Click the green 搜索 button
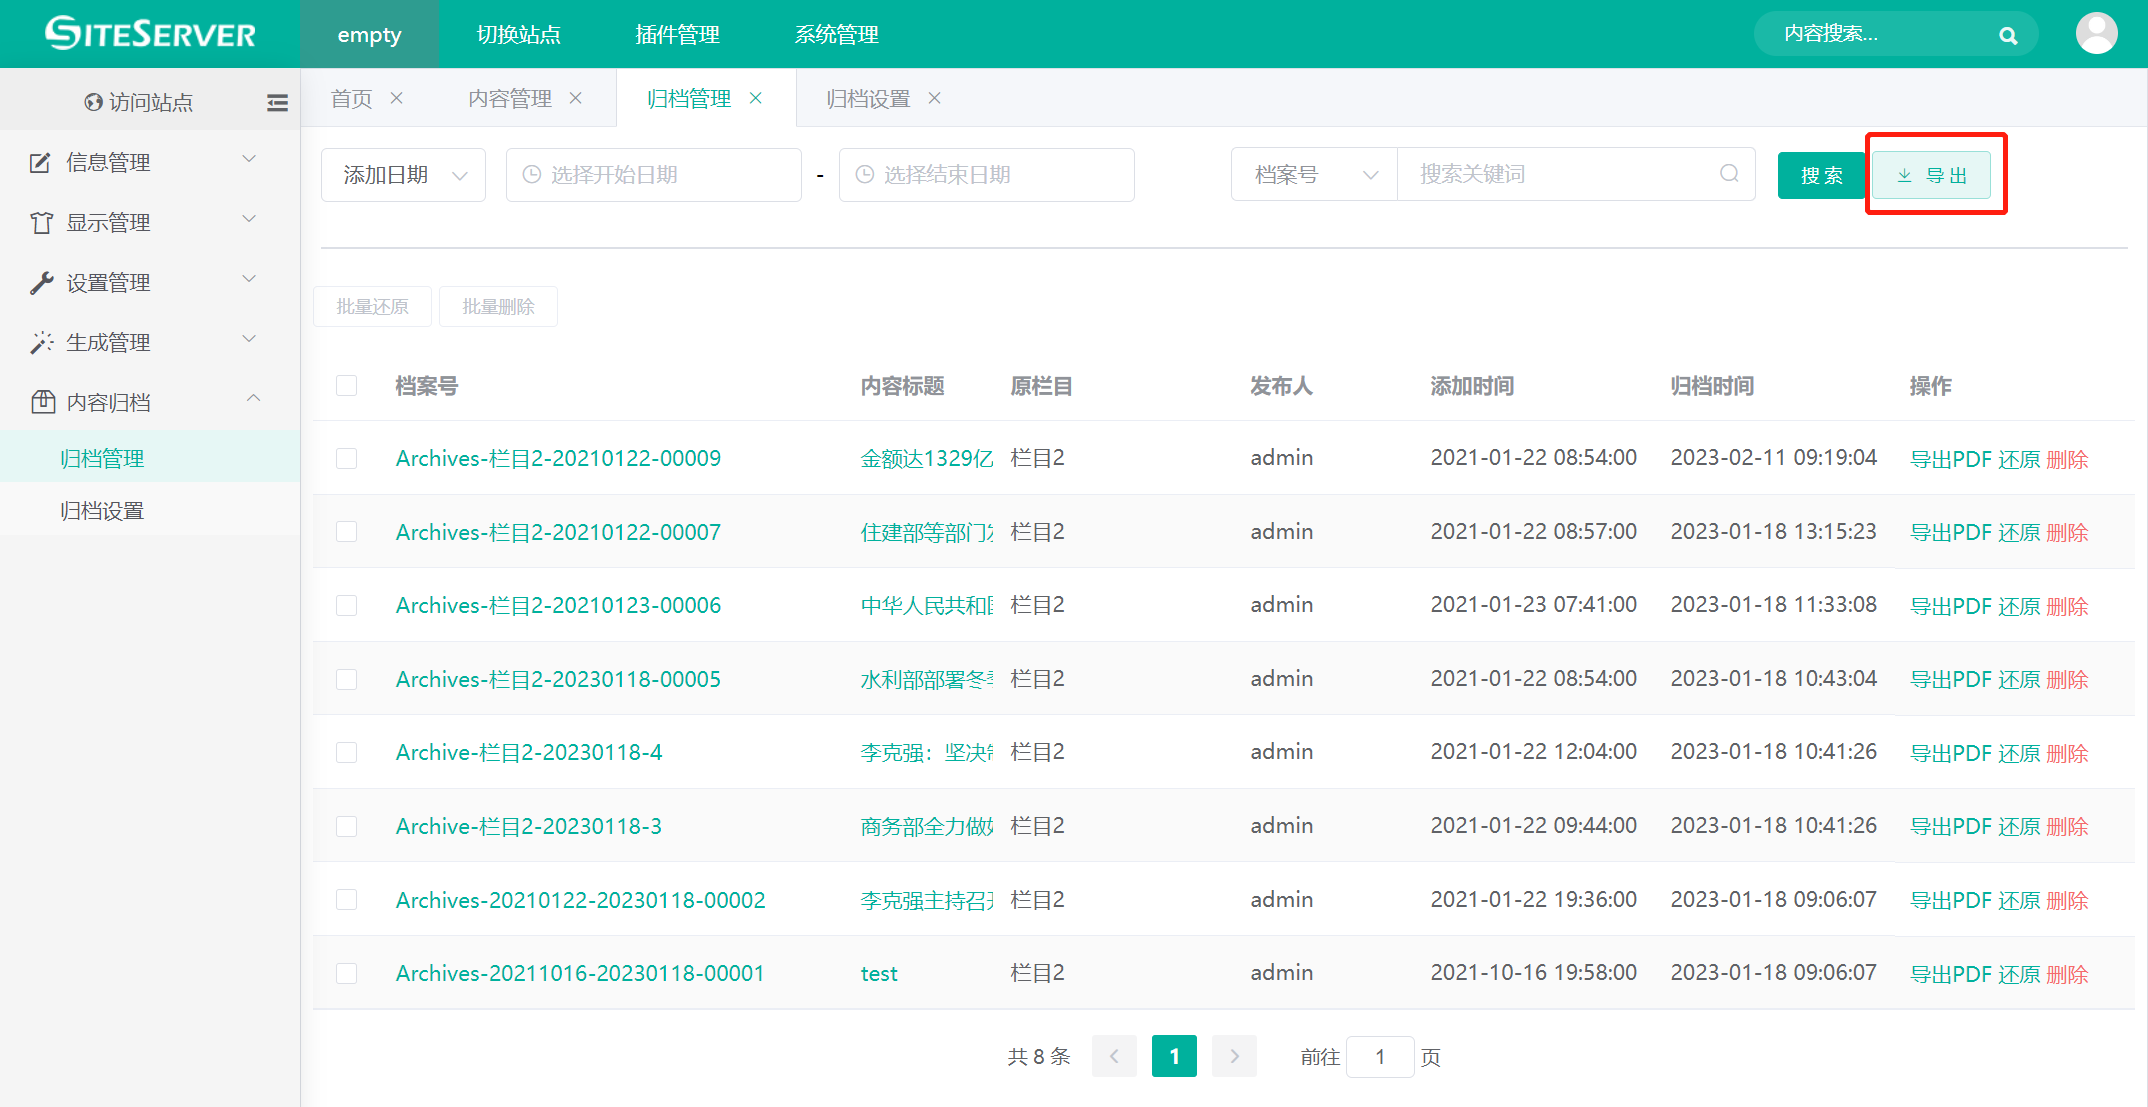Viewport: 2148px width, 1107px height. (1821, 176)
